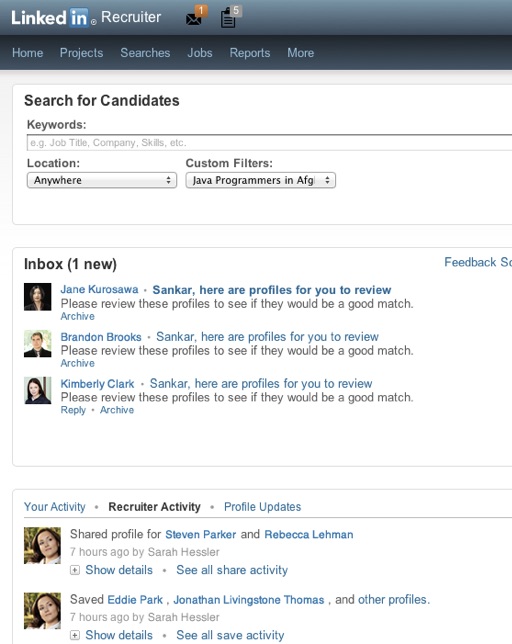Screen dimensions: 512x644
Task: Open Eddie Park's profile
Action: click(x=135, y=600)
